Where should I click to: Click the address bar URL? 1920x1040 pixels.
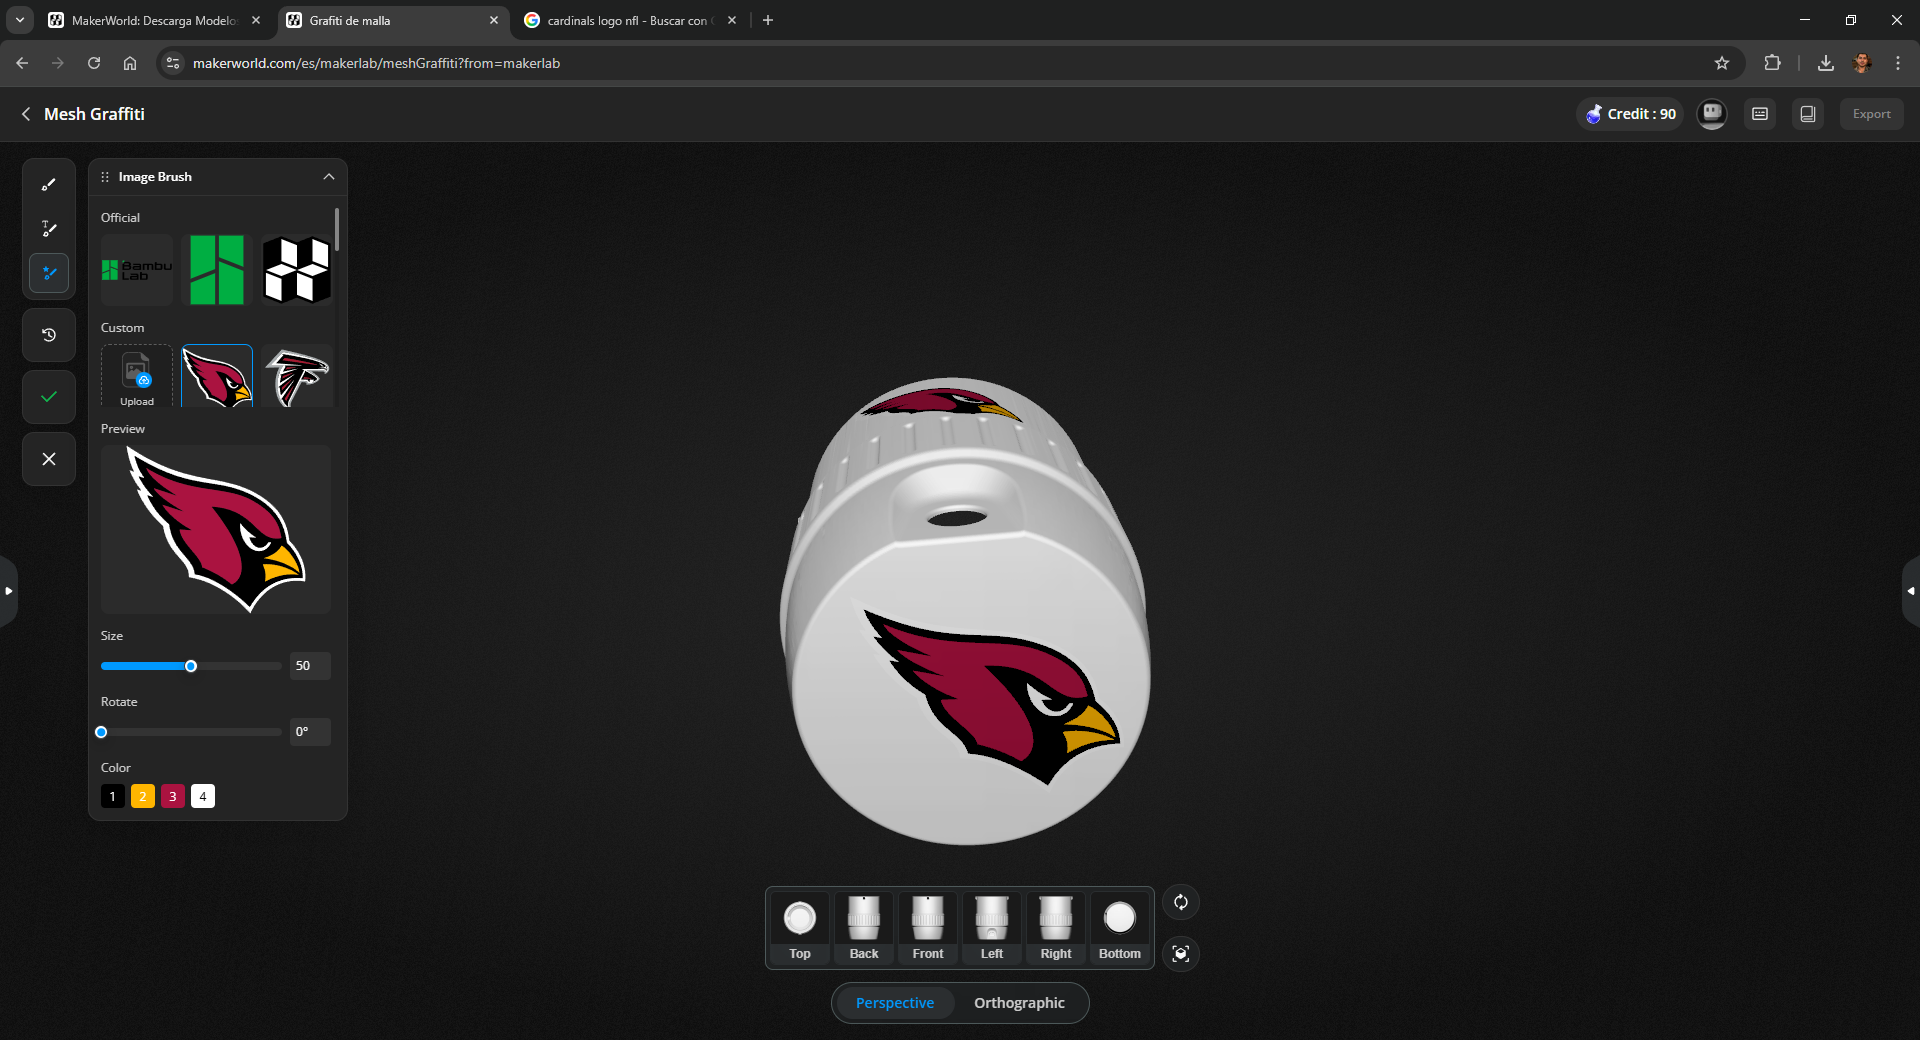tap(376, 63)
